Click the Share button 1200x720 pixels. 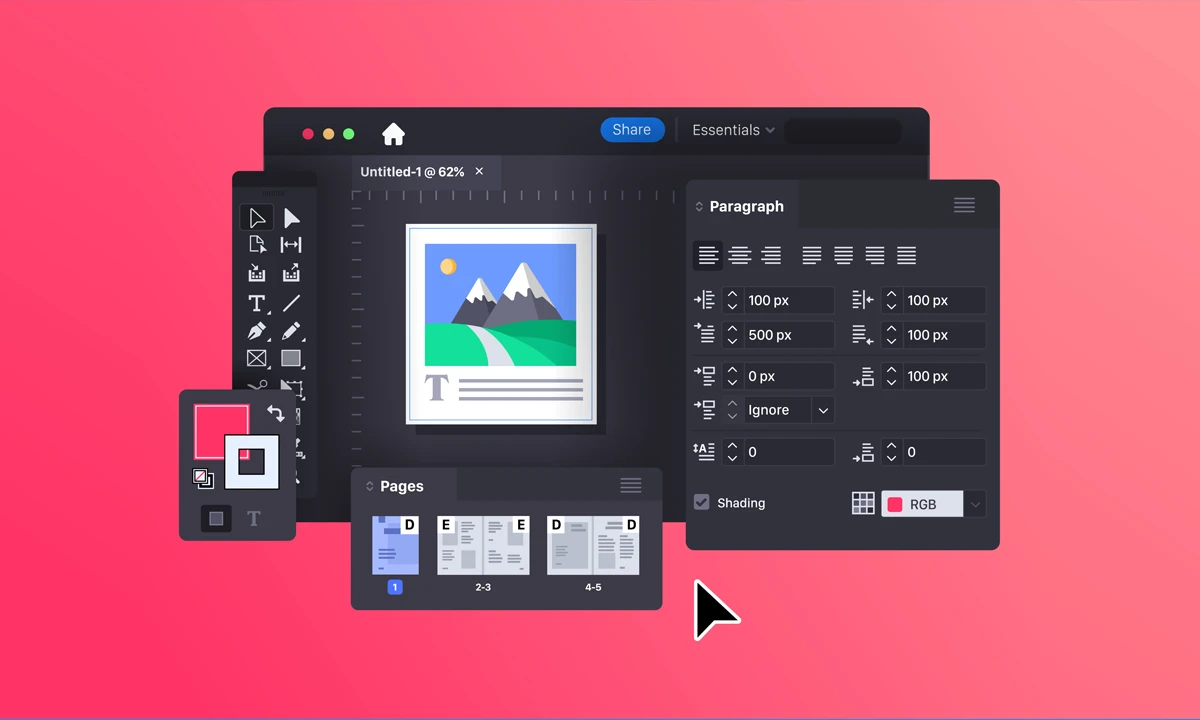coord(631,130)
